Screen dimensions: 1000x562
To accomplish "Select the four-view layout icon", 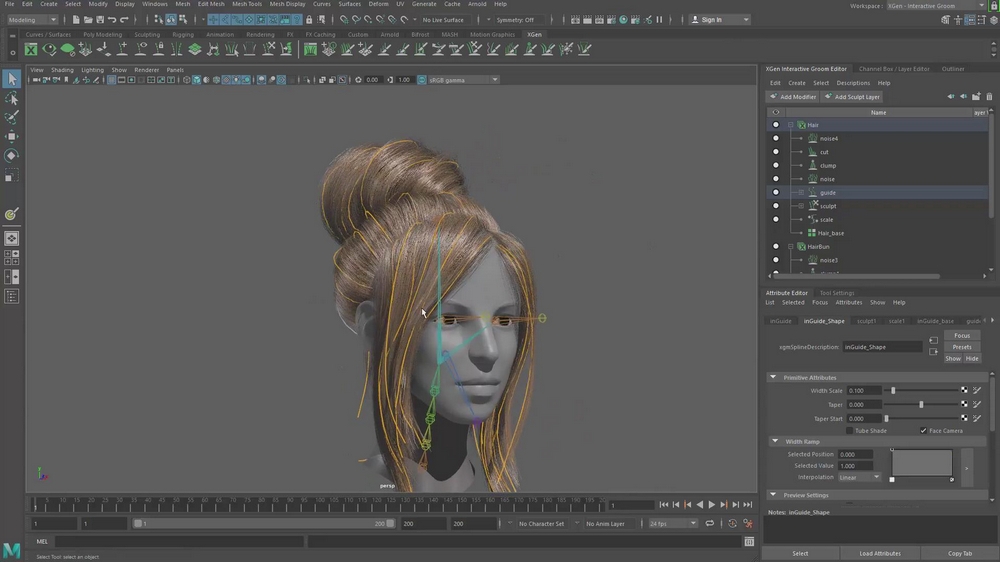I will (11, 258).
